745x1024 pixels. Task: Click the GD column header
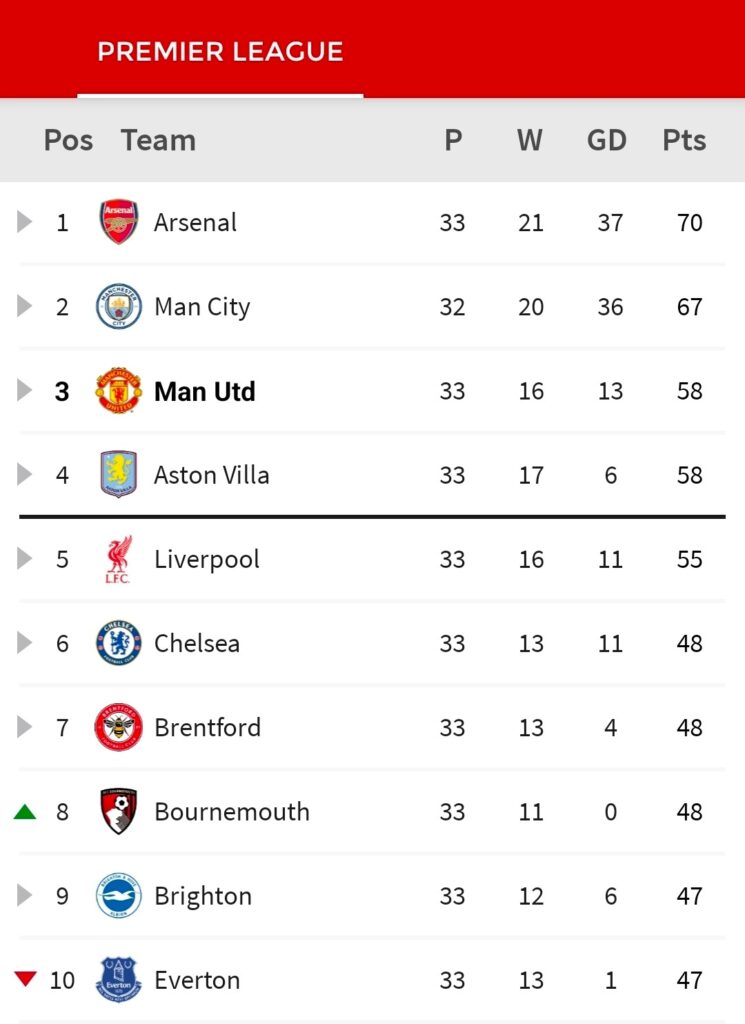[x=607, y=140]
